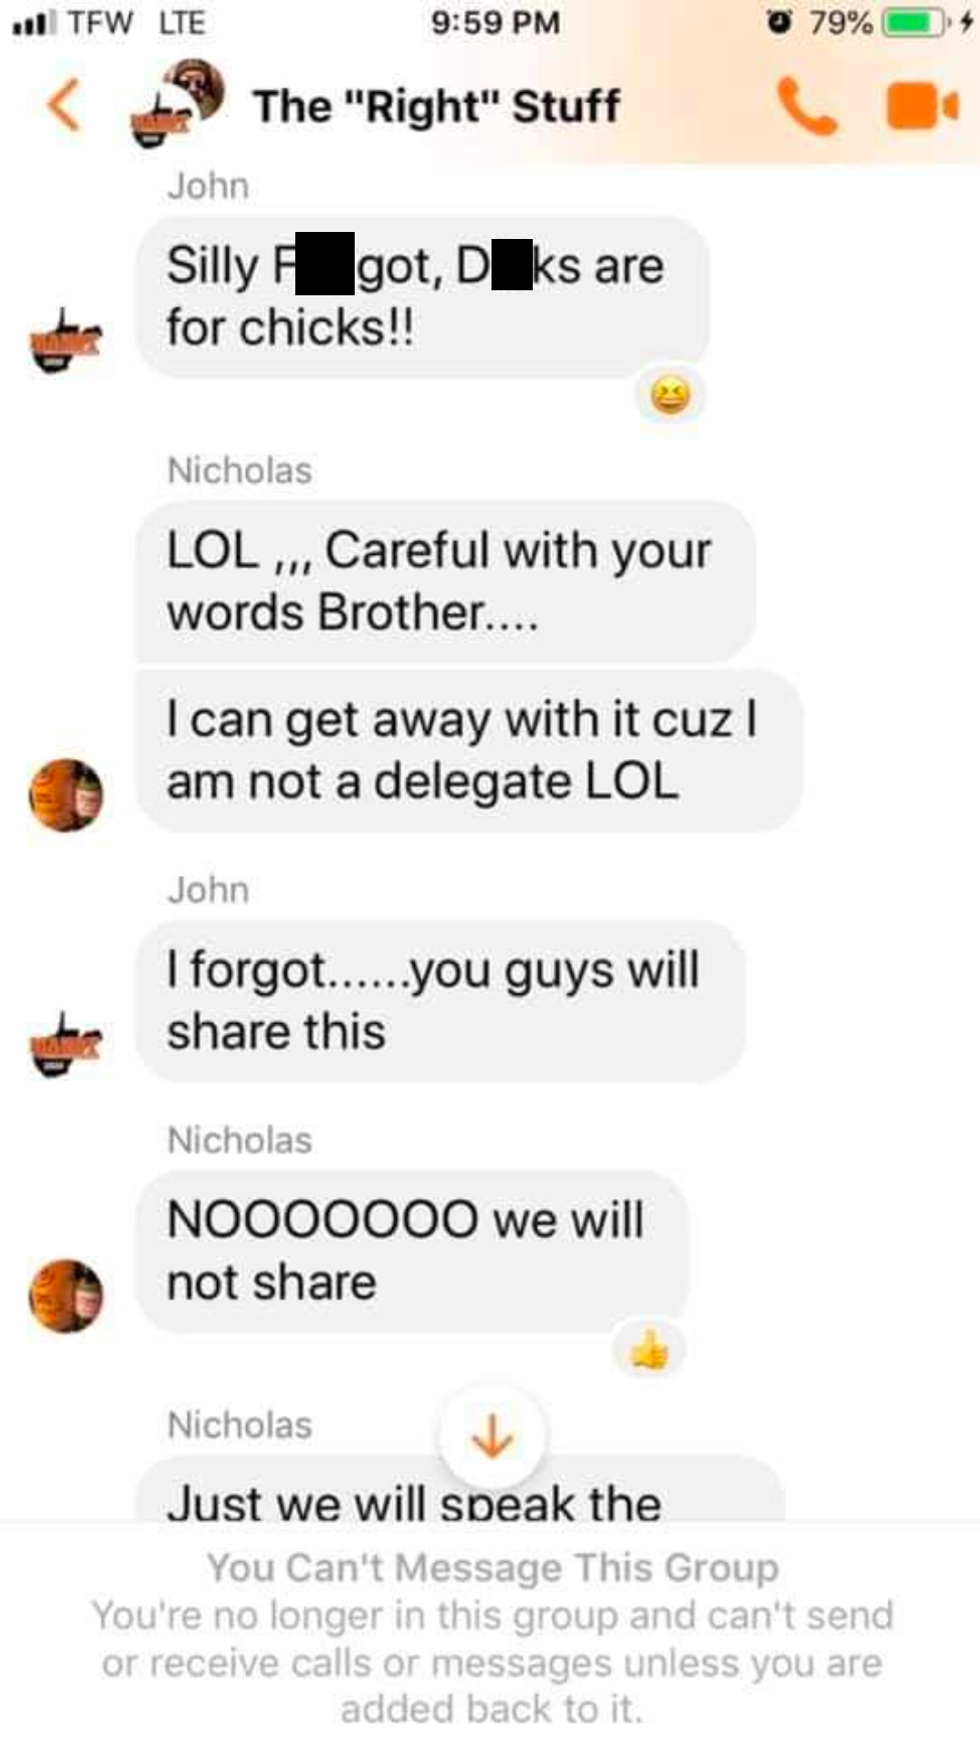Open "The Right Stuff" group details
Image resolution: width=980 pixels, height=1751 pixels.
[436, 107]
